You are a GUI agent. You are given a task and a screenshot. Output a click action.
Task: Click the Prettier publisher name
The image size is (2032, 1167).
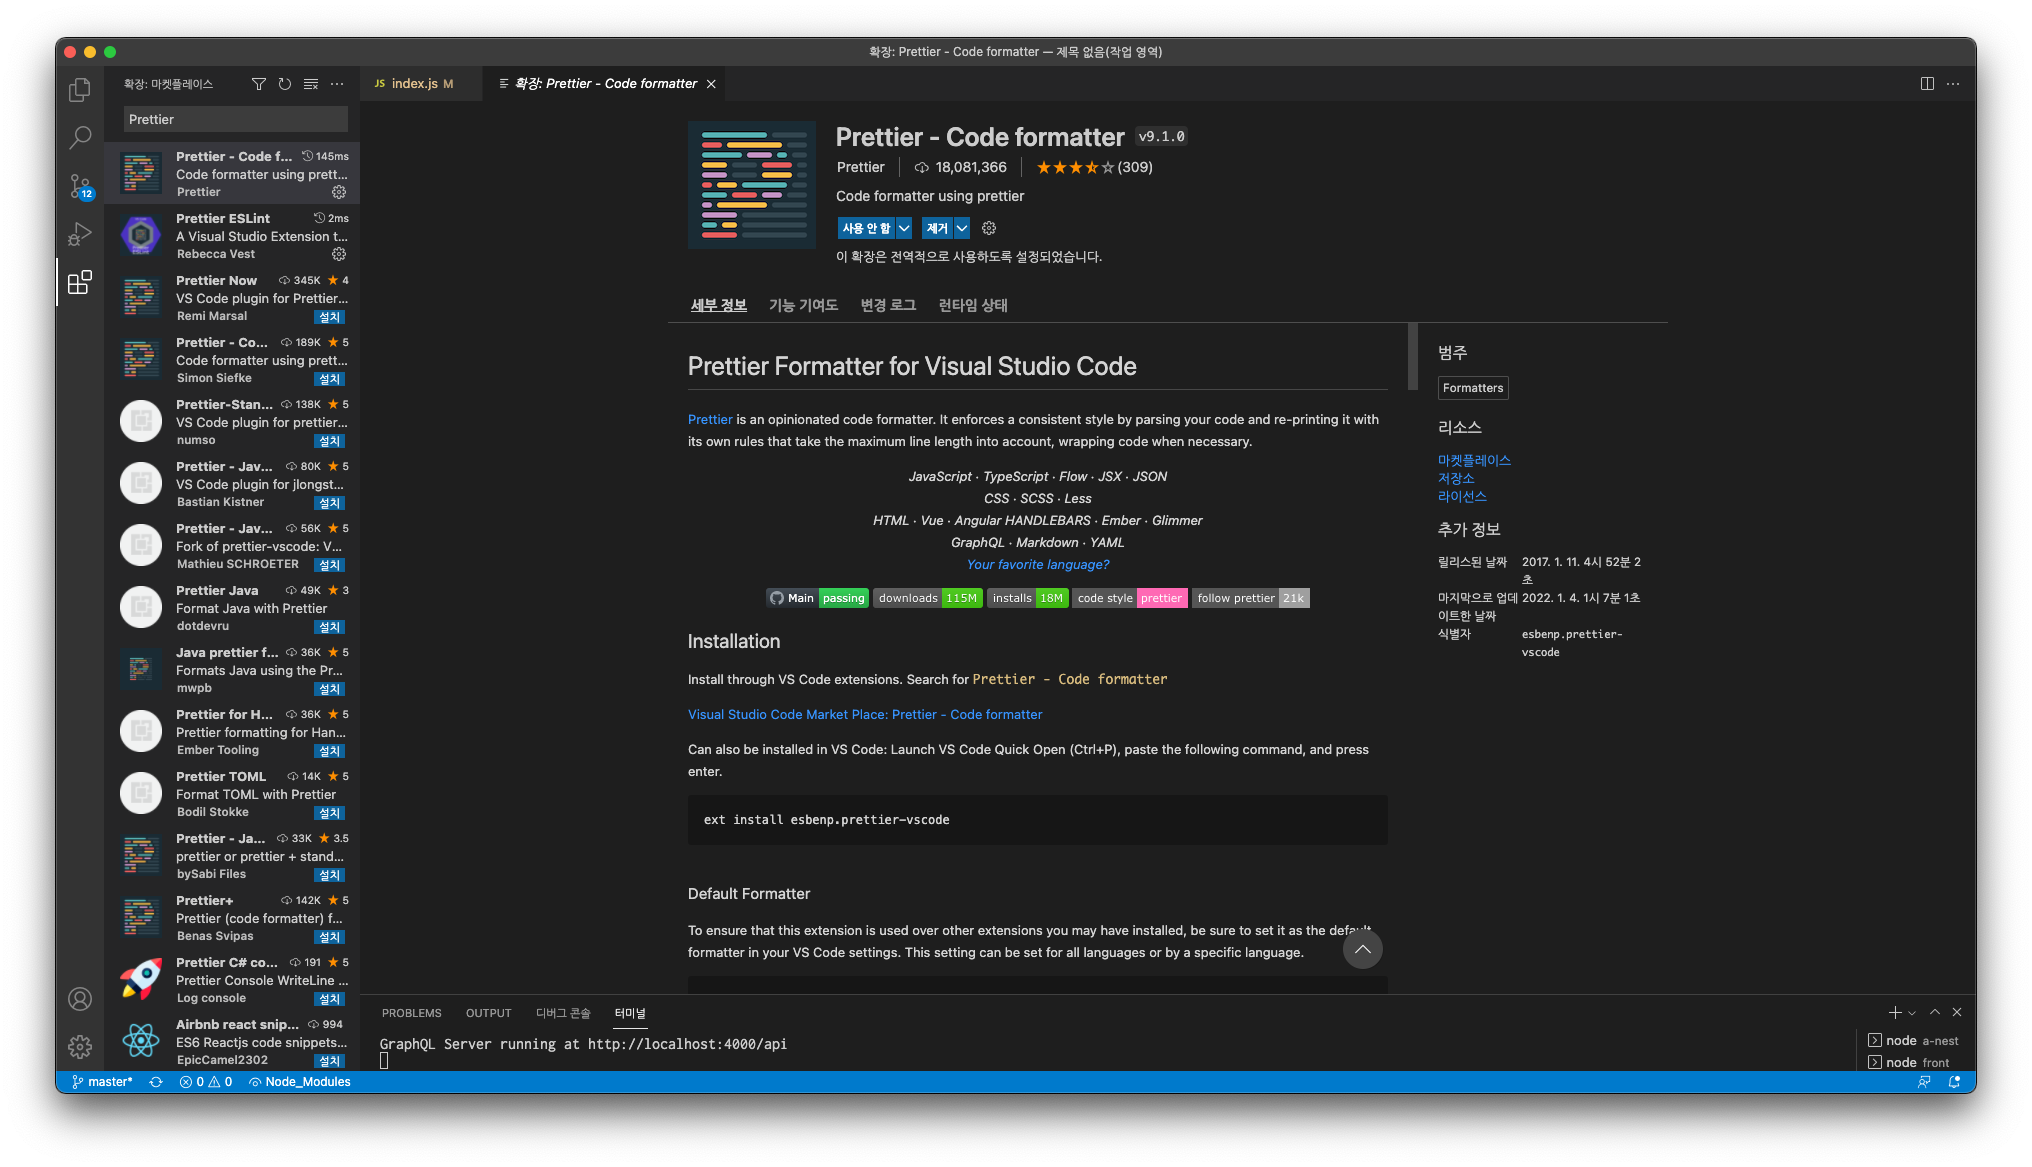(860, 167)
